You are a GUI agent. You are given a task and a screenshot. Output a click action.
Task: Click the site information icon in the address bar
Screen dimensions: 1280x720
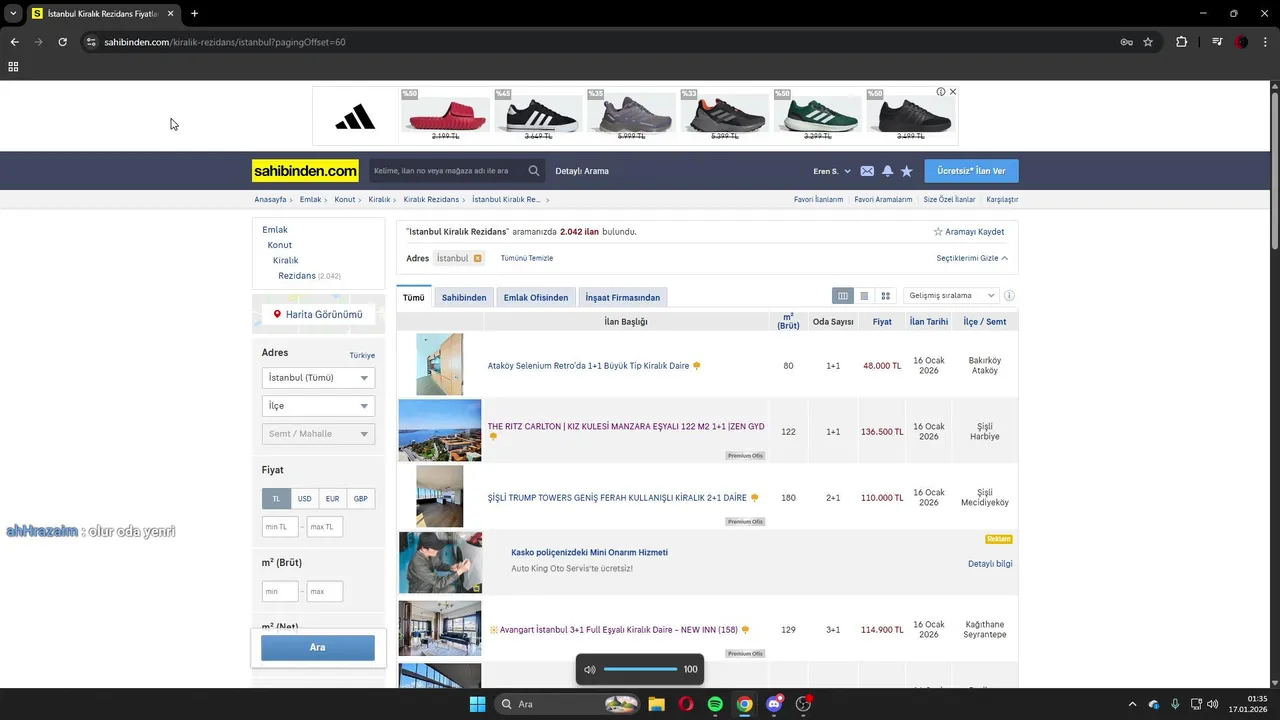pyautogui.click(x=91, y=42)
